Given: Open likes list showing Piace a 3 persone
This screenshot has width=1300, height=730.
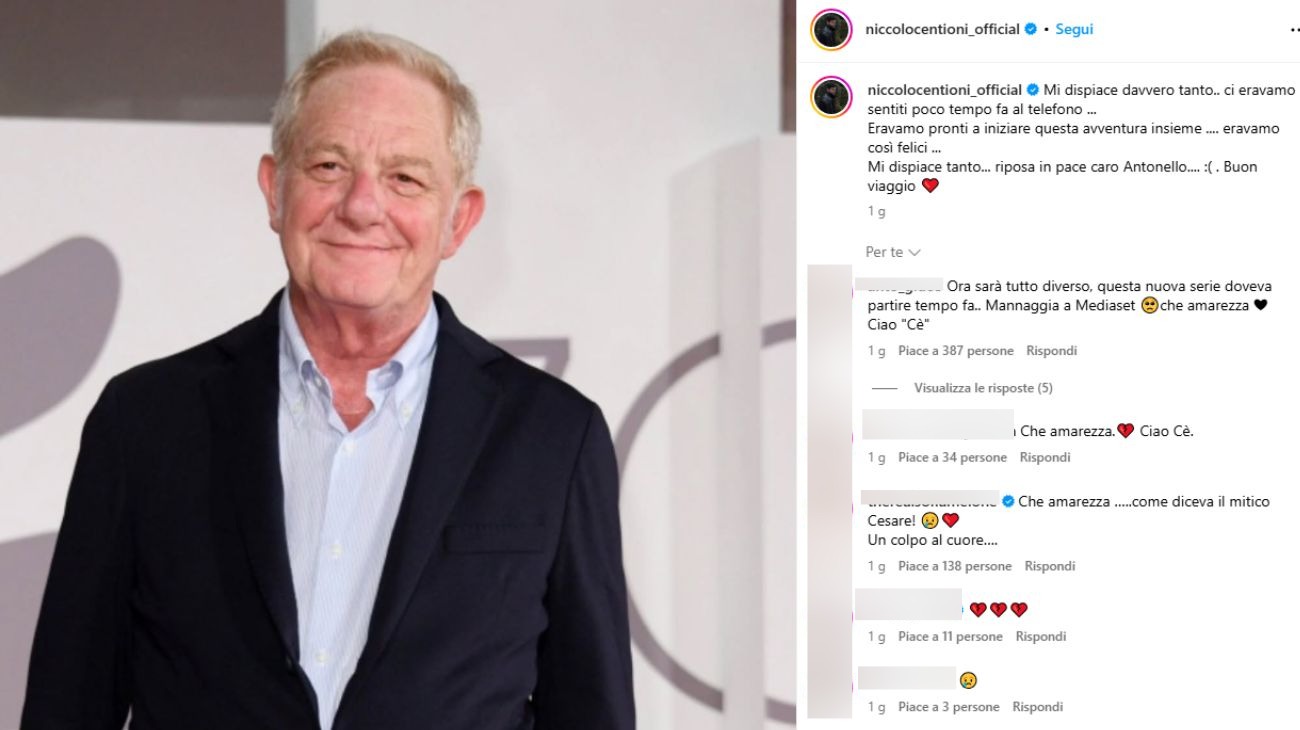Looking at the screenshot, I should click(949, 707).
